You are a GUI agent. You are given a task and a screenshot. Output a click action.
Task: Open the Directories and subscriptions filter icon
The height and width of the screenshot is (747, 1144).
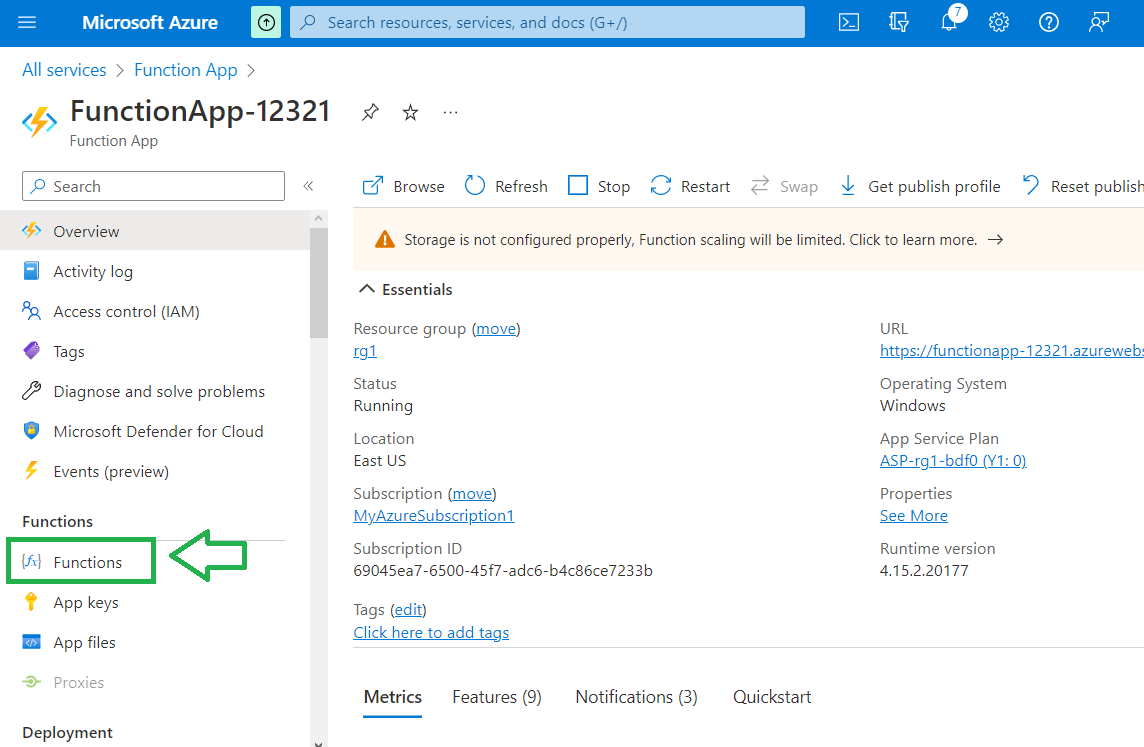(899, 23)
